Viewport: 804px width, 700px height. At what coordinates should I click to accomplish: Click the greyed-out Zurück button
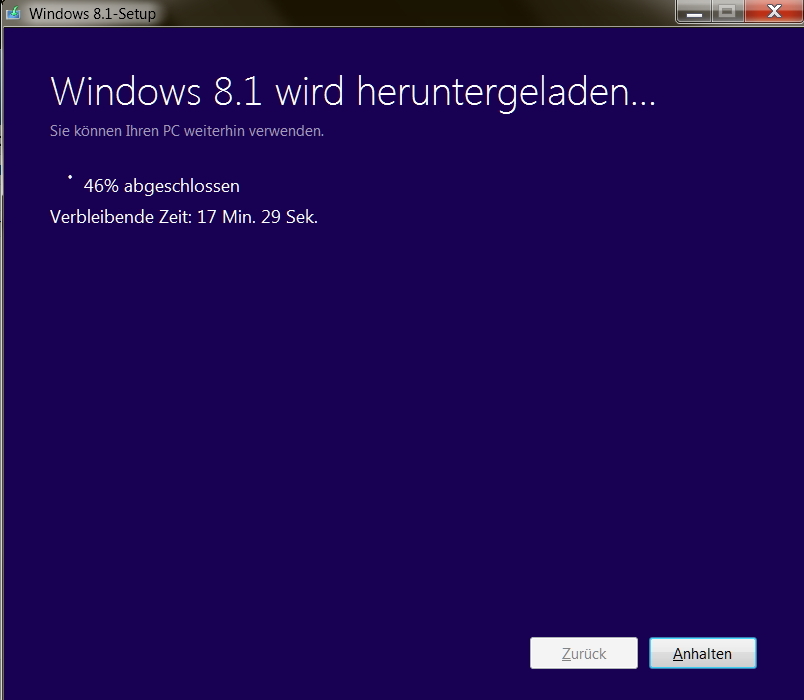click(x=584, y=653)
